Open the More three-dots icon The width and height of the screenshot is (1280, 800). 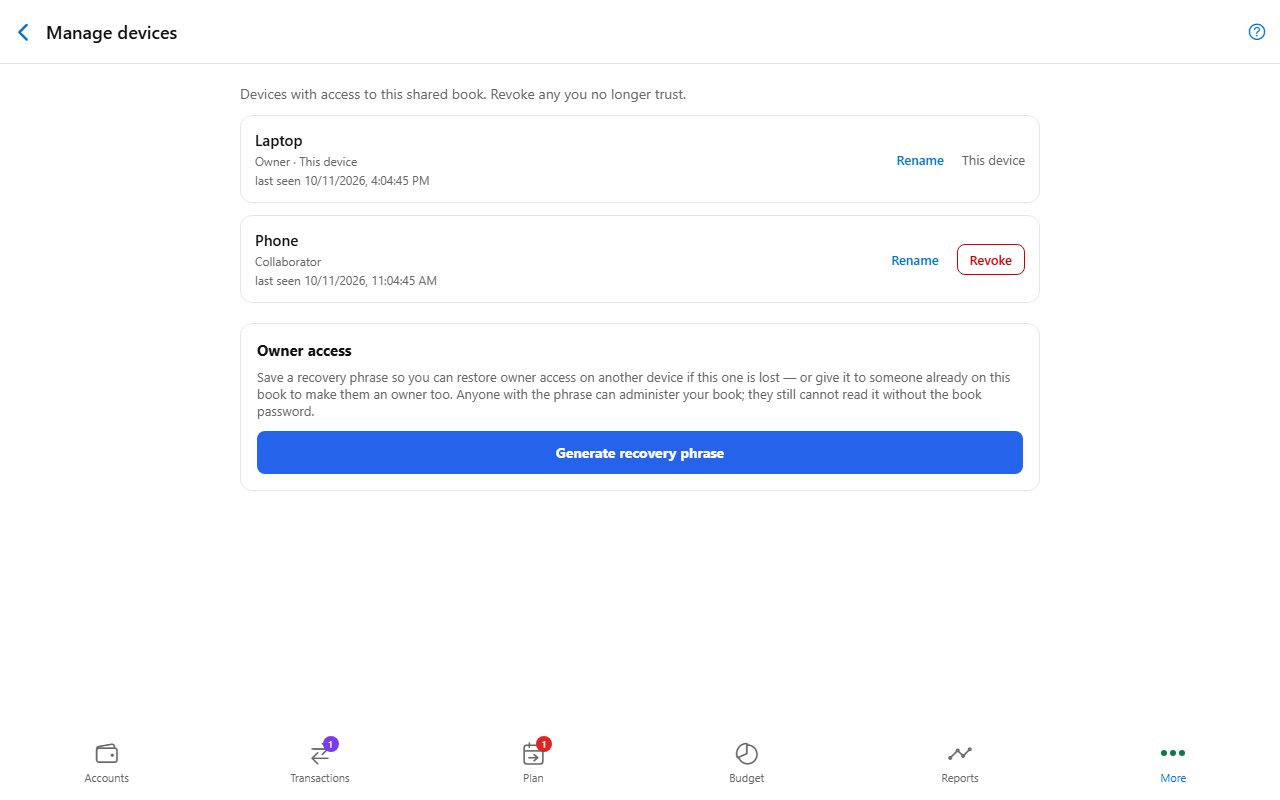[1173, 753]
